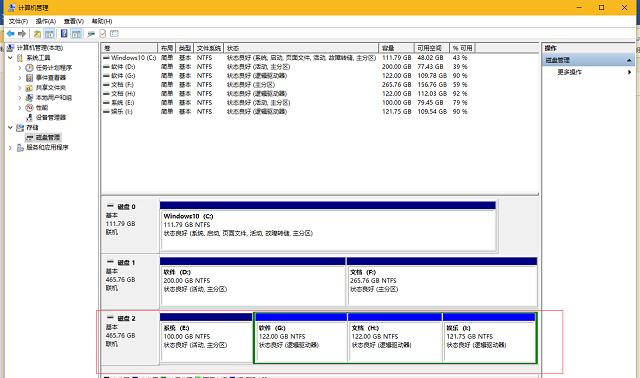Expand the 事件查看器 node arrow
This screenshot has width=640, height=378.
(x=20, y=78)
